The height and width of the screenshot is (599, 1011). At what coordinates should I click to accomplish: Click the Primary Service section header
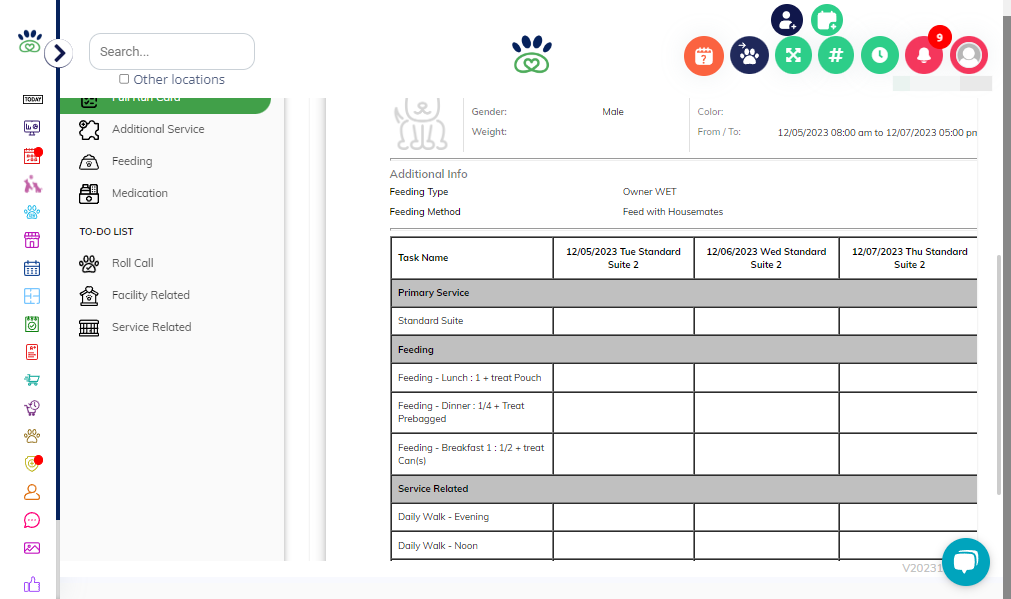coord(684,293)
